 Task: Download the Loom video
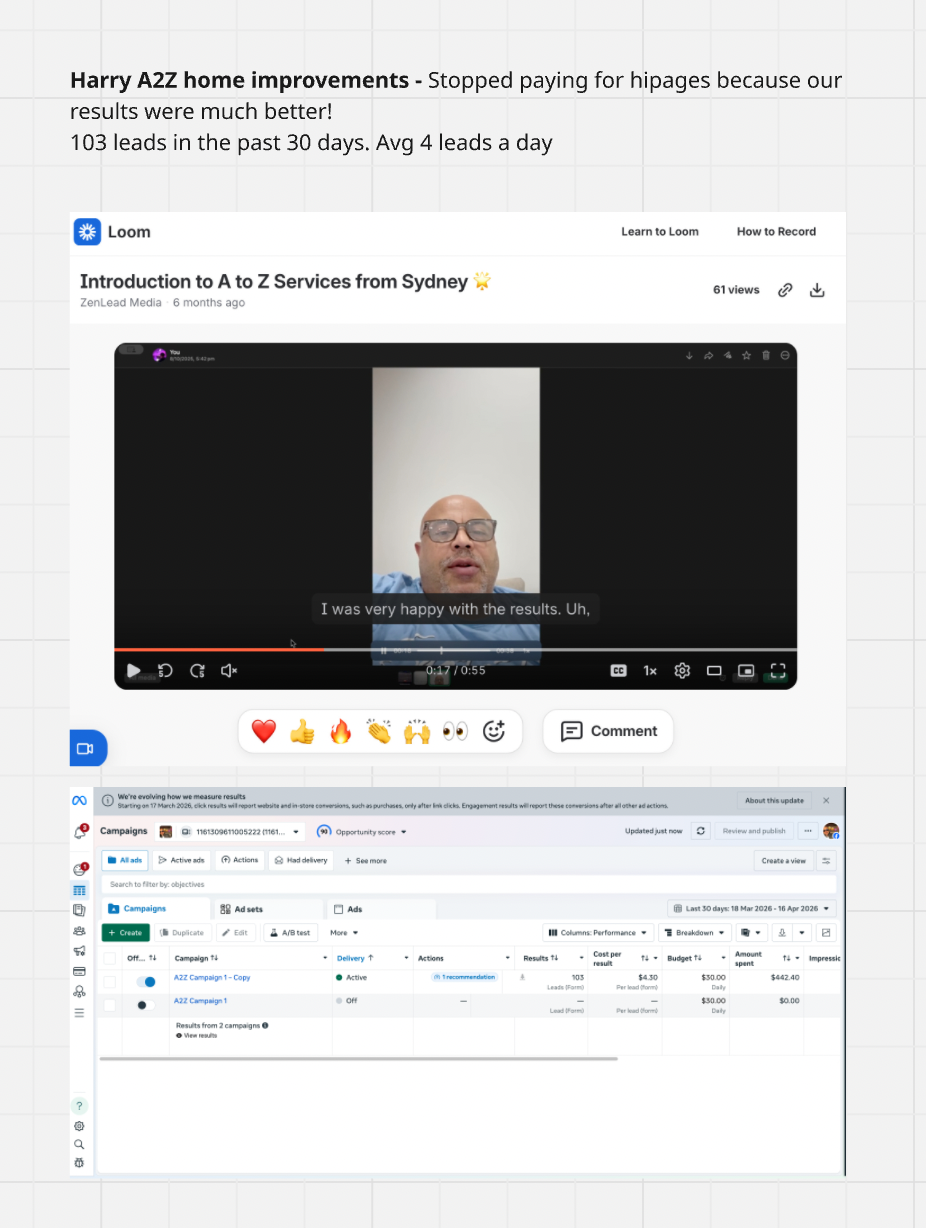817,290
